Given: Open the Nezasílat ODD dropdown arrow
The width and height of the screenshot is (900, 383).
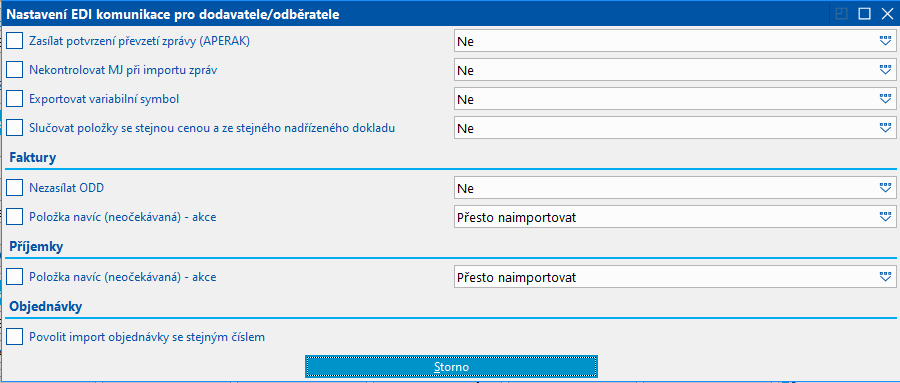Looking at the screenshot, I should coord(885,188).
